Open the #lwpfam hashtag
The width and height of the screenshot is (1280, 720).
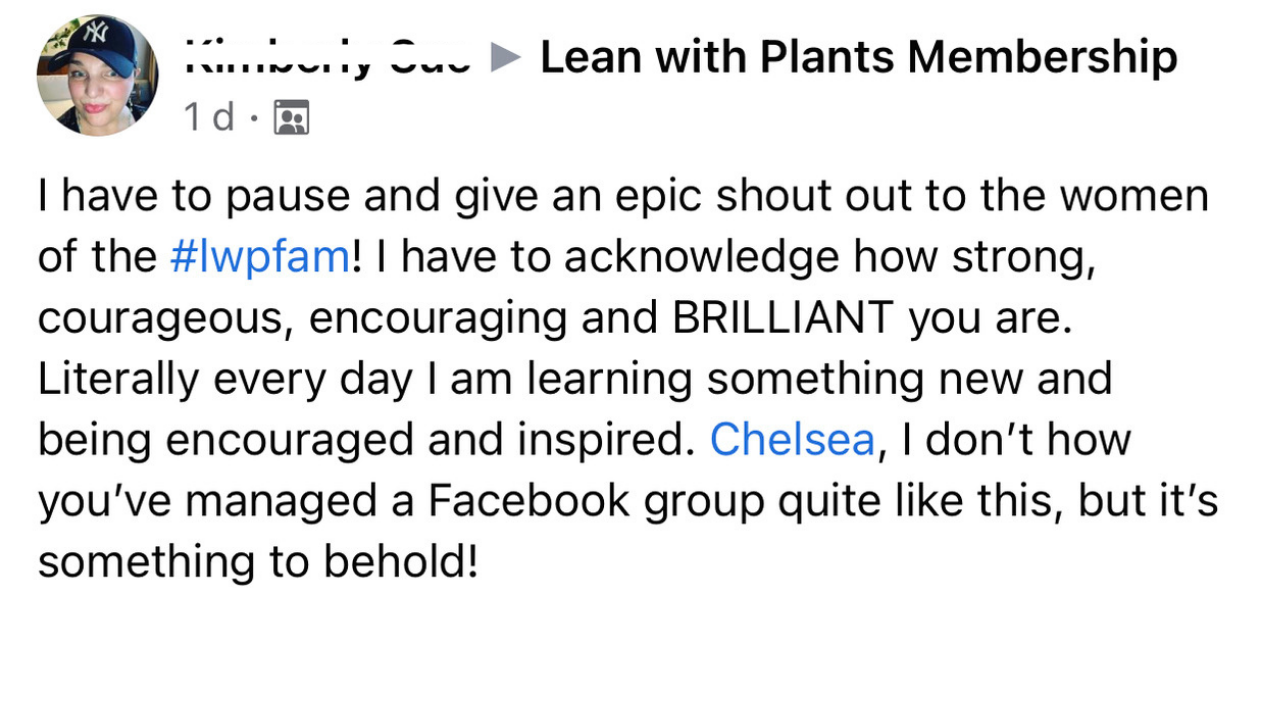pos(260,258)
